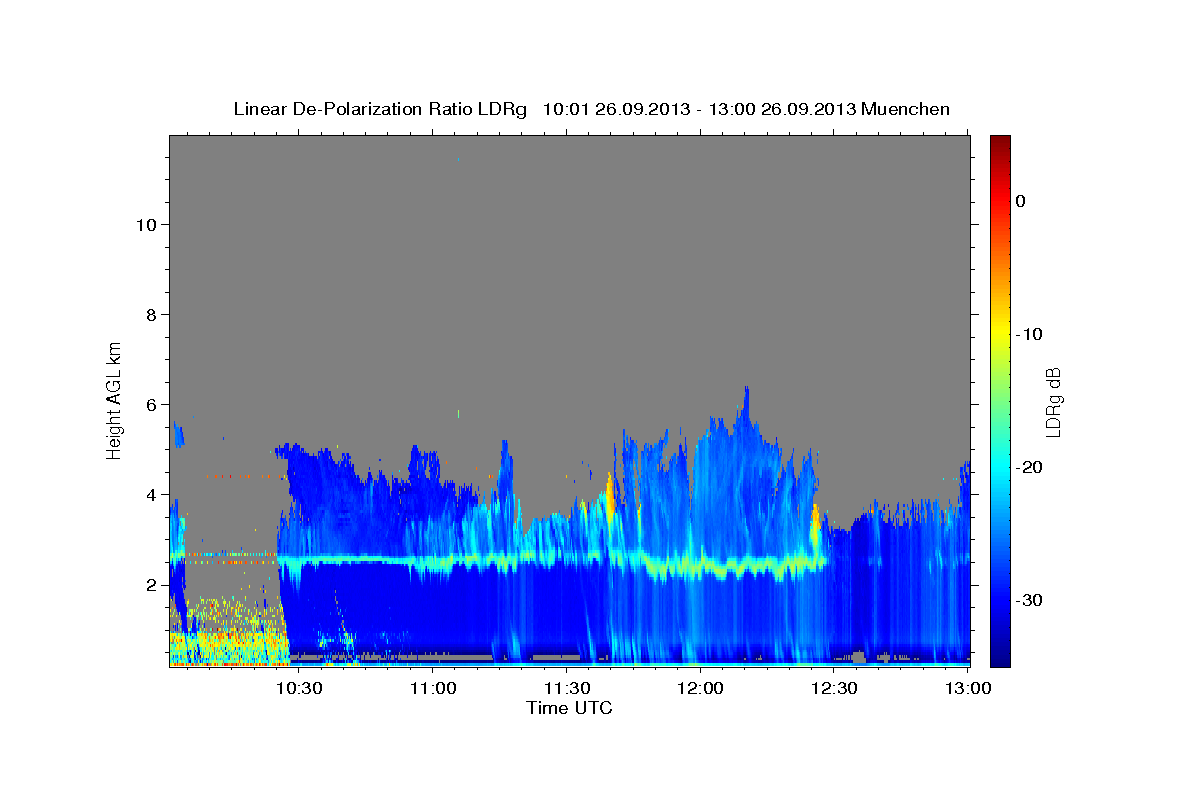The height and width of the screenshot is (800, 1200).
Task: Click the colorbar value label -30
Action: point(1030,600)
